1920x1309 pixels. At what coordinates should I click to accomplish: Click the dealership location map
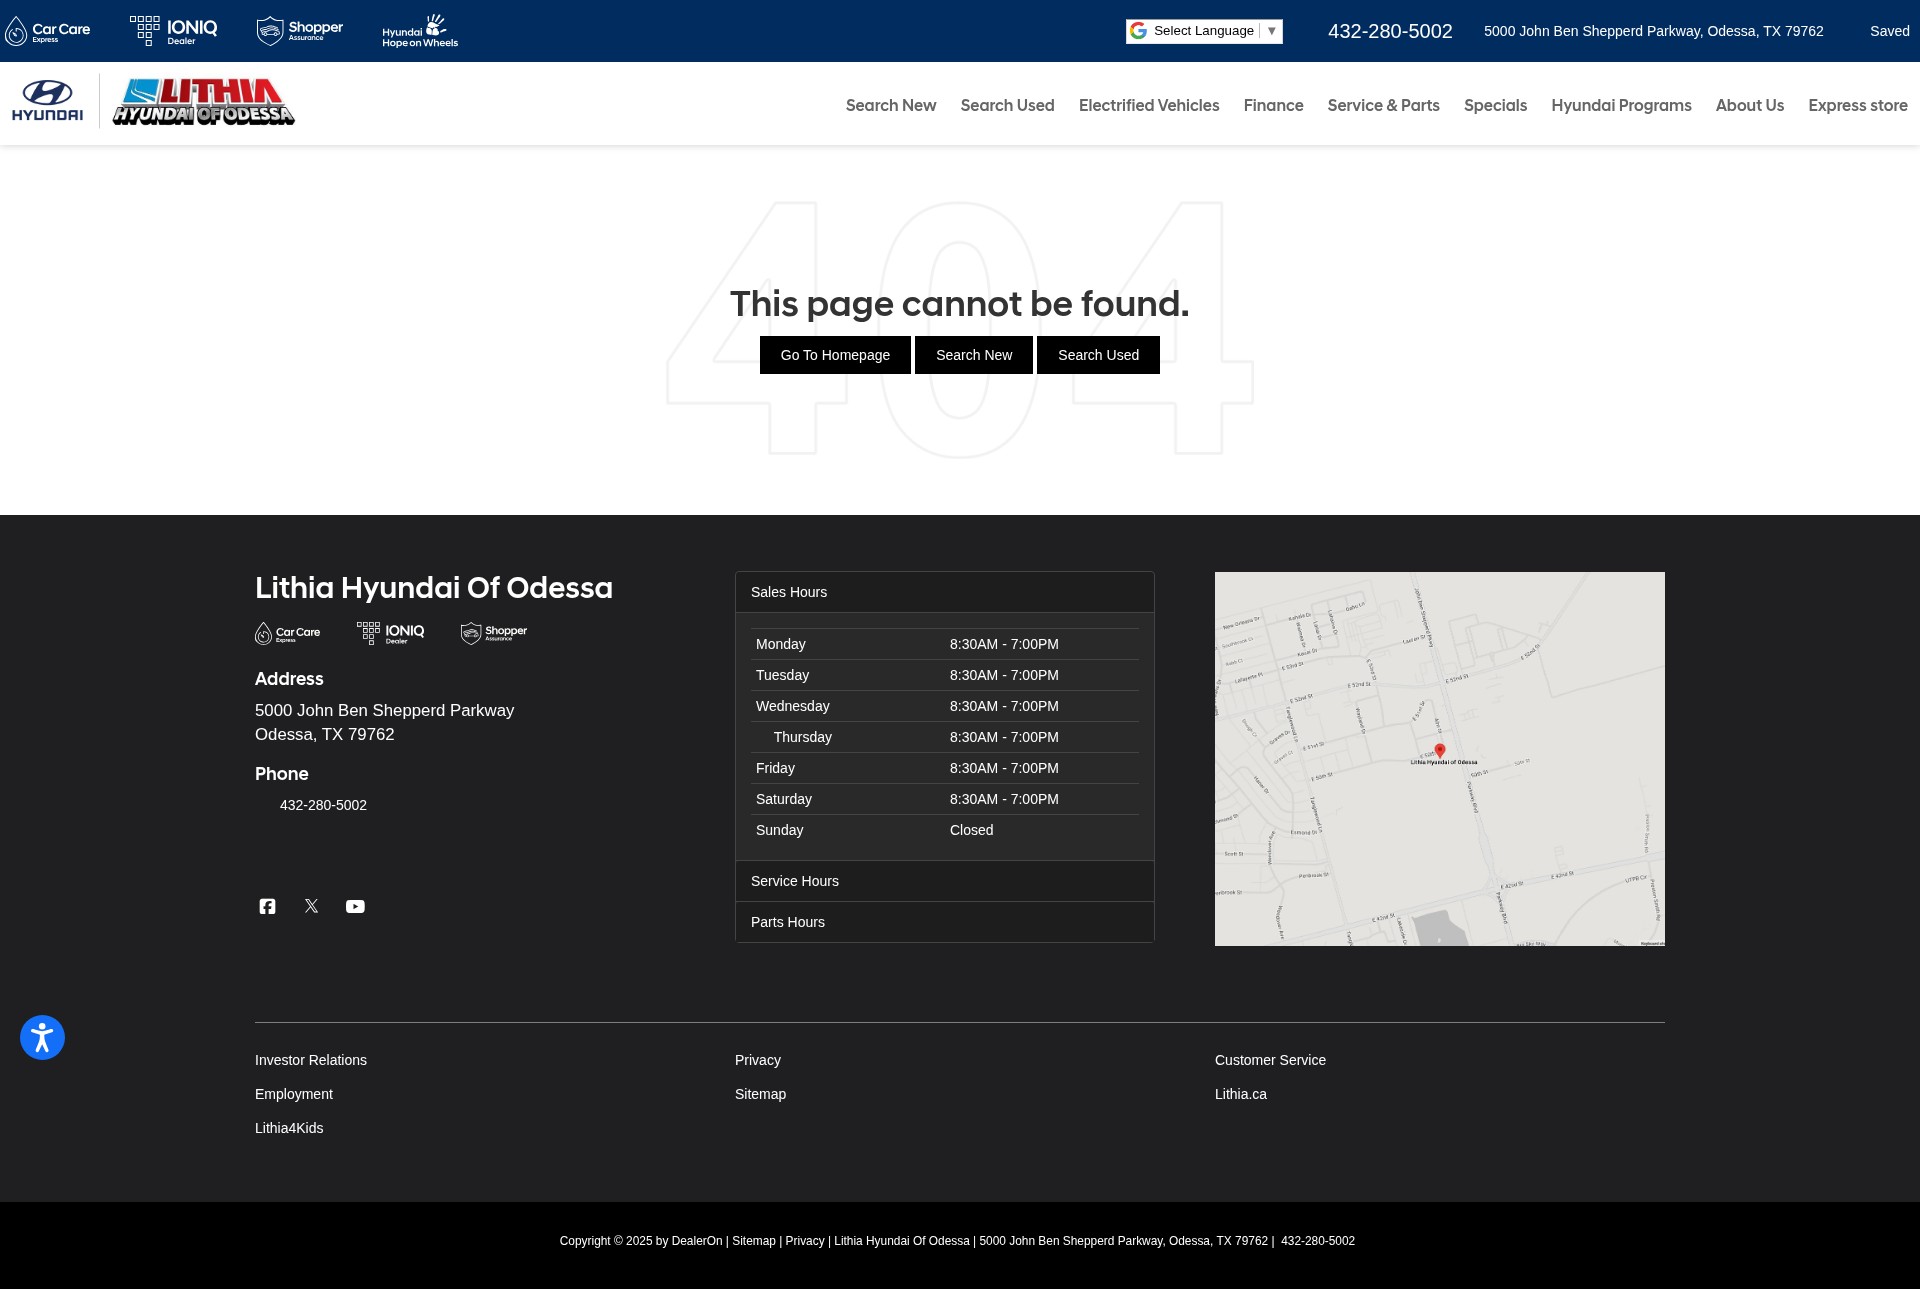pos(1440,759)
